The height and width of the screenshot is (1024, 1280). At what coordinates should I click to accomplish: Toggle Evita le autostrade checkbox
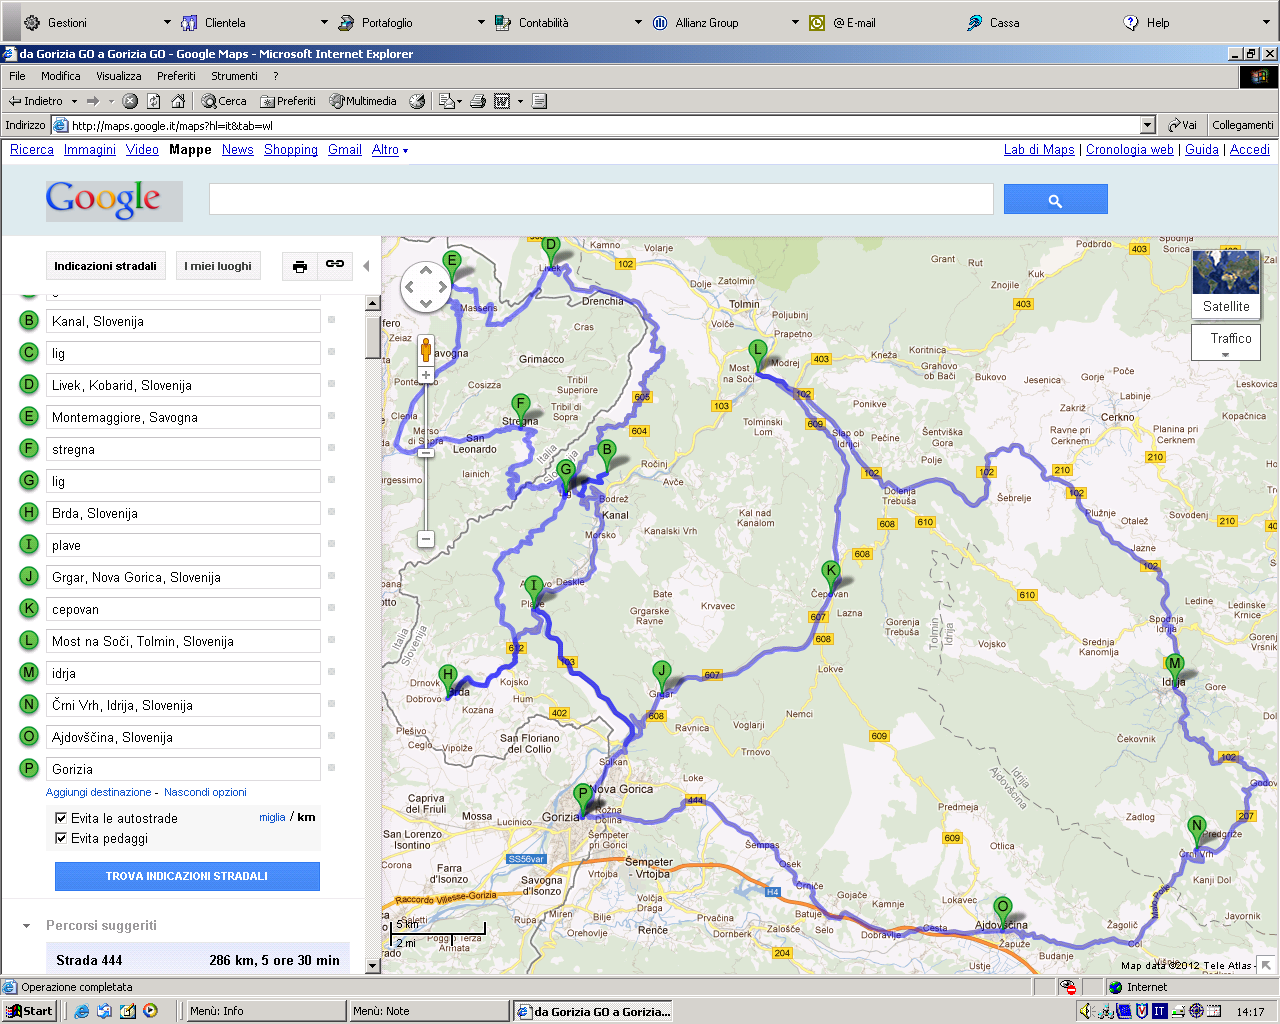pos(61,818)
